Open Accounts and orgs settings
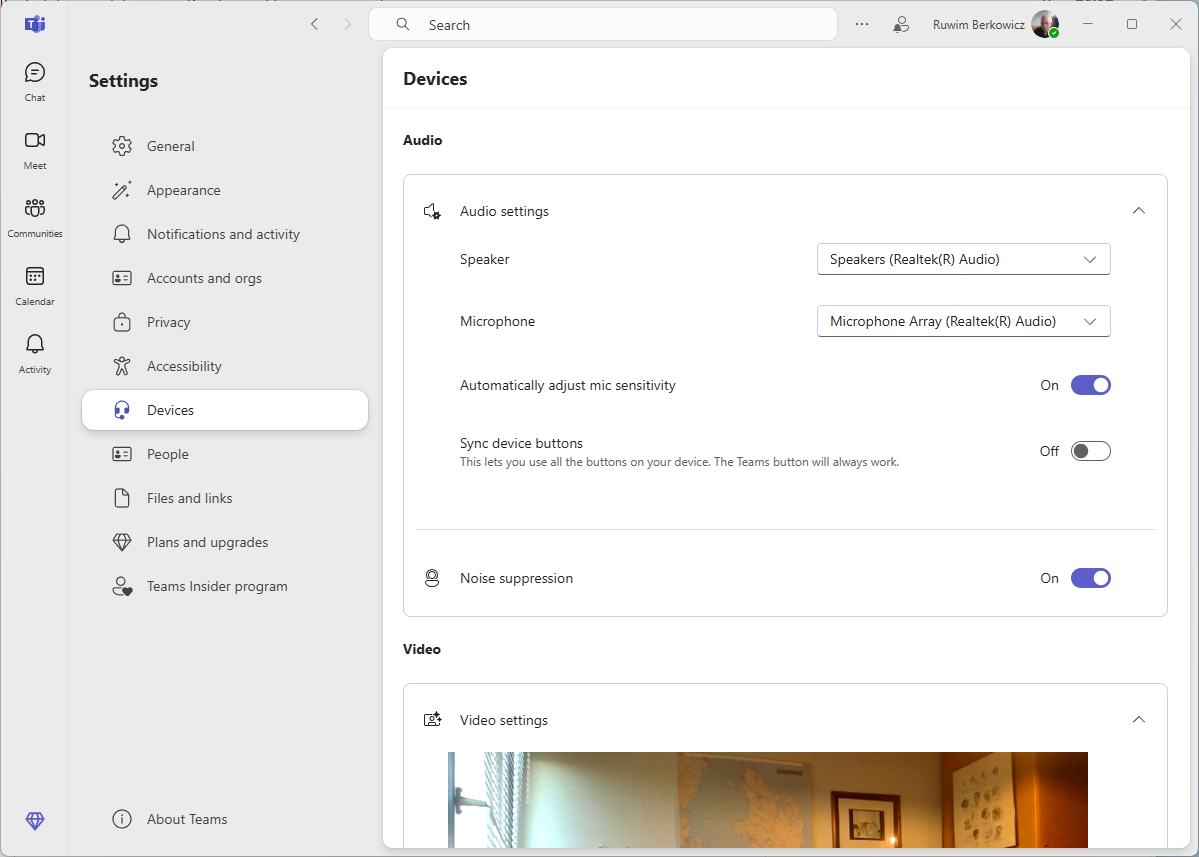The height and width of the screenshot is (857, 1199). coord(225,278)
